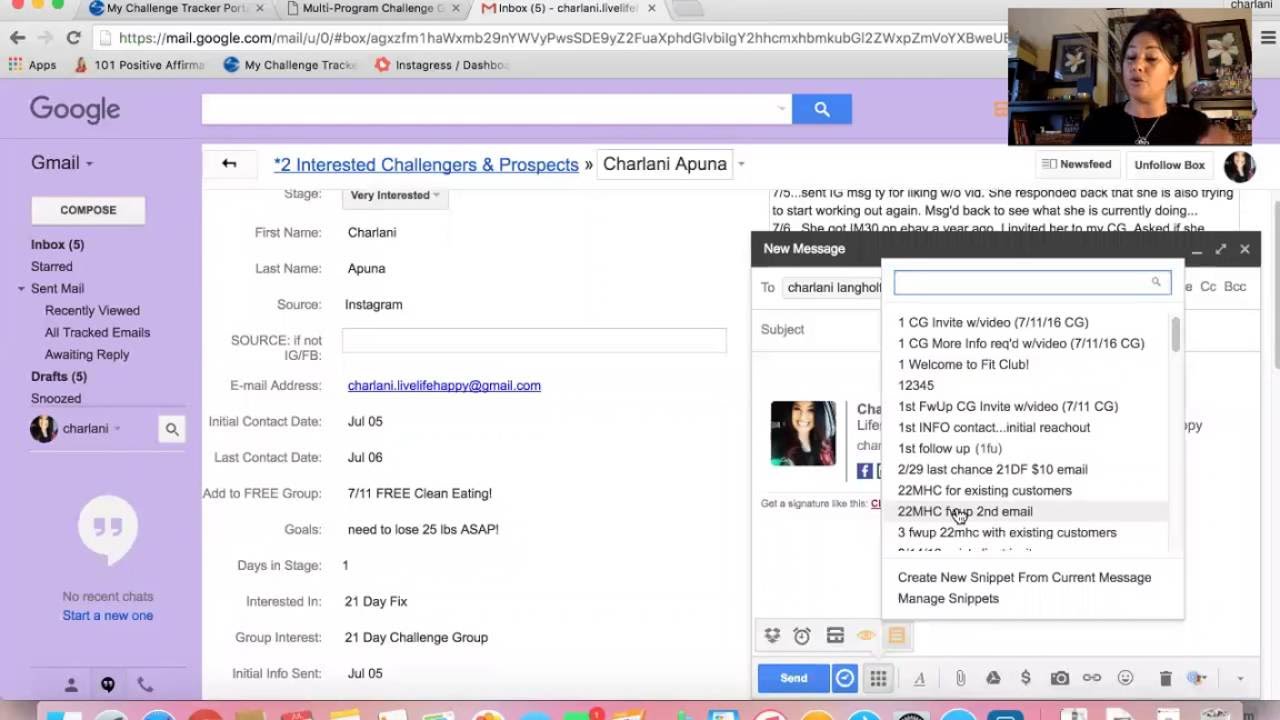This screenshot has width=1280, height=720.
Task: Open Inbox (5) folder
Action: coord(57,245)
